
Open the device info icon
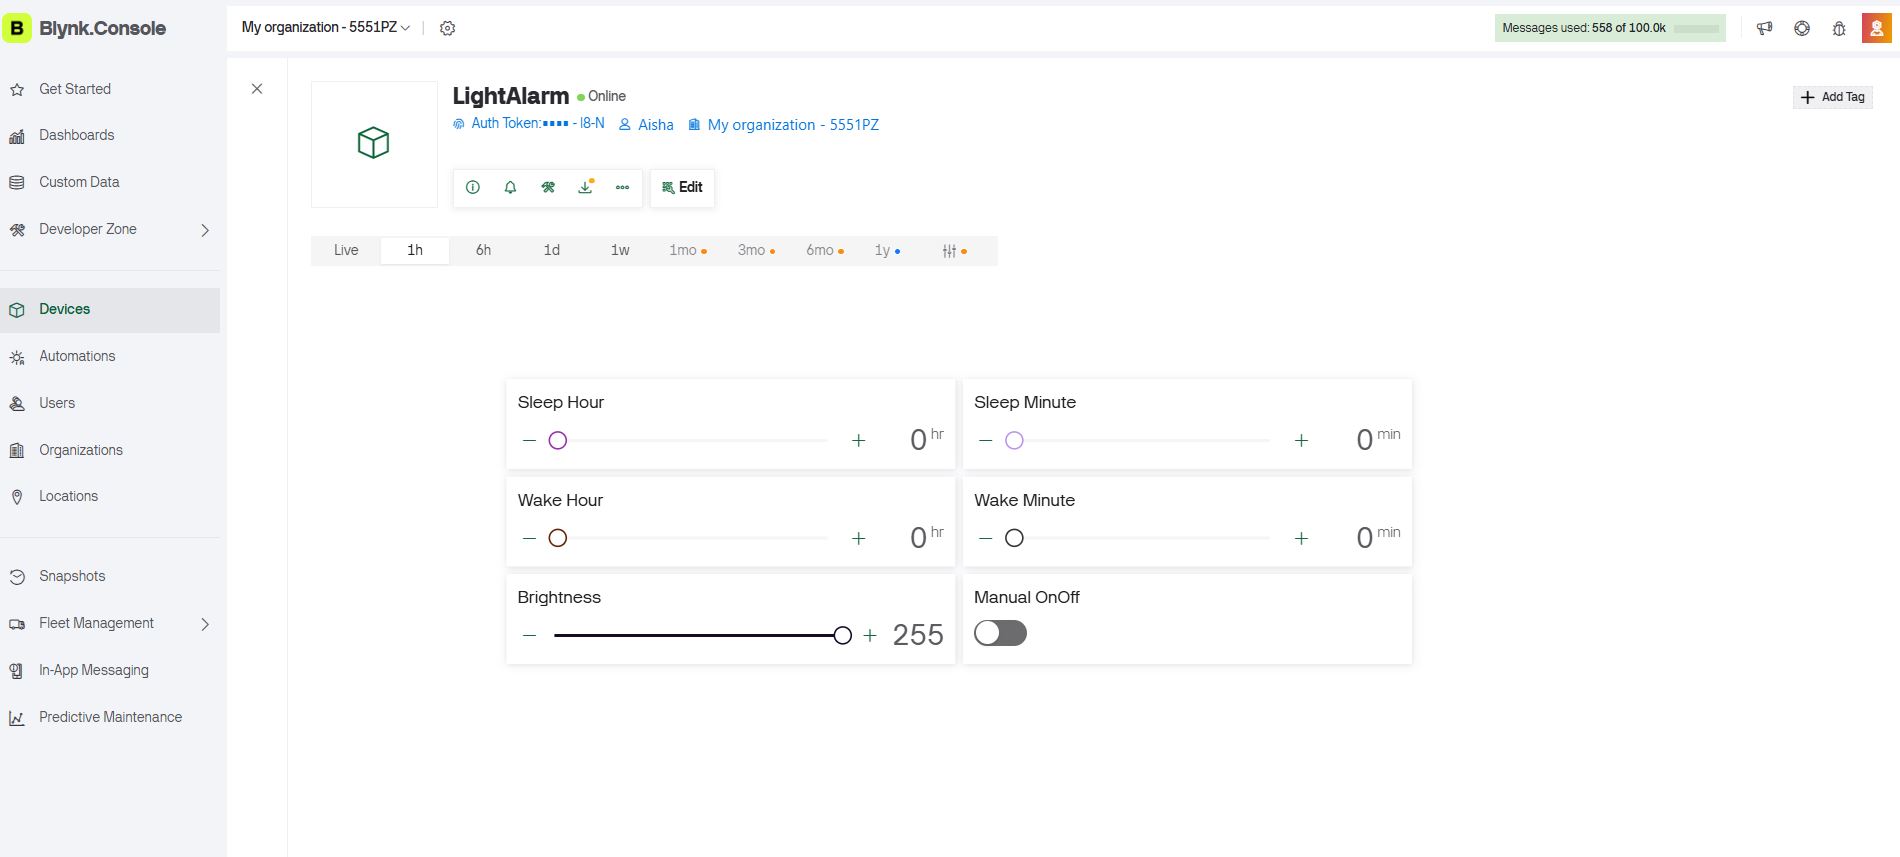point(473,187)
